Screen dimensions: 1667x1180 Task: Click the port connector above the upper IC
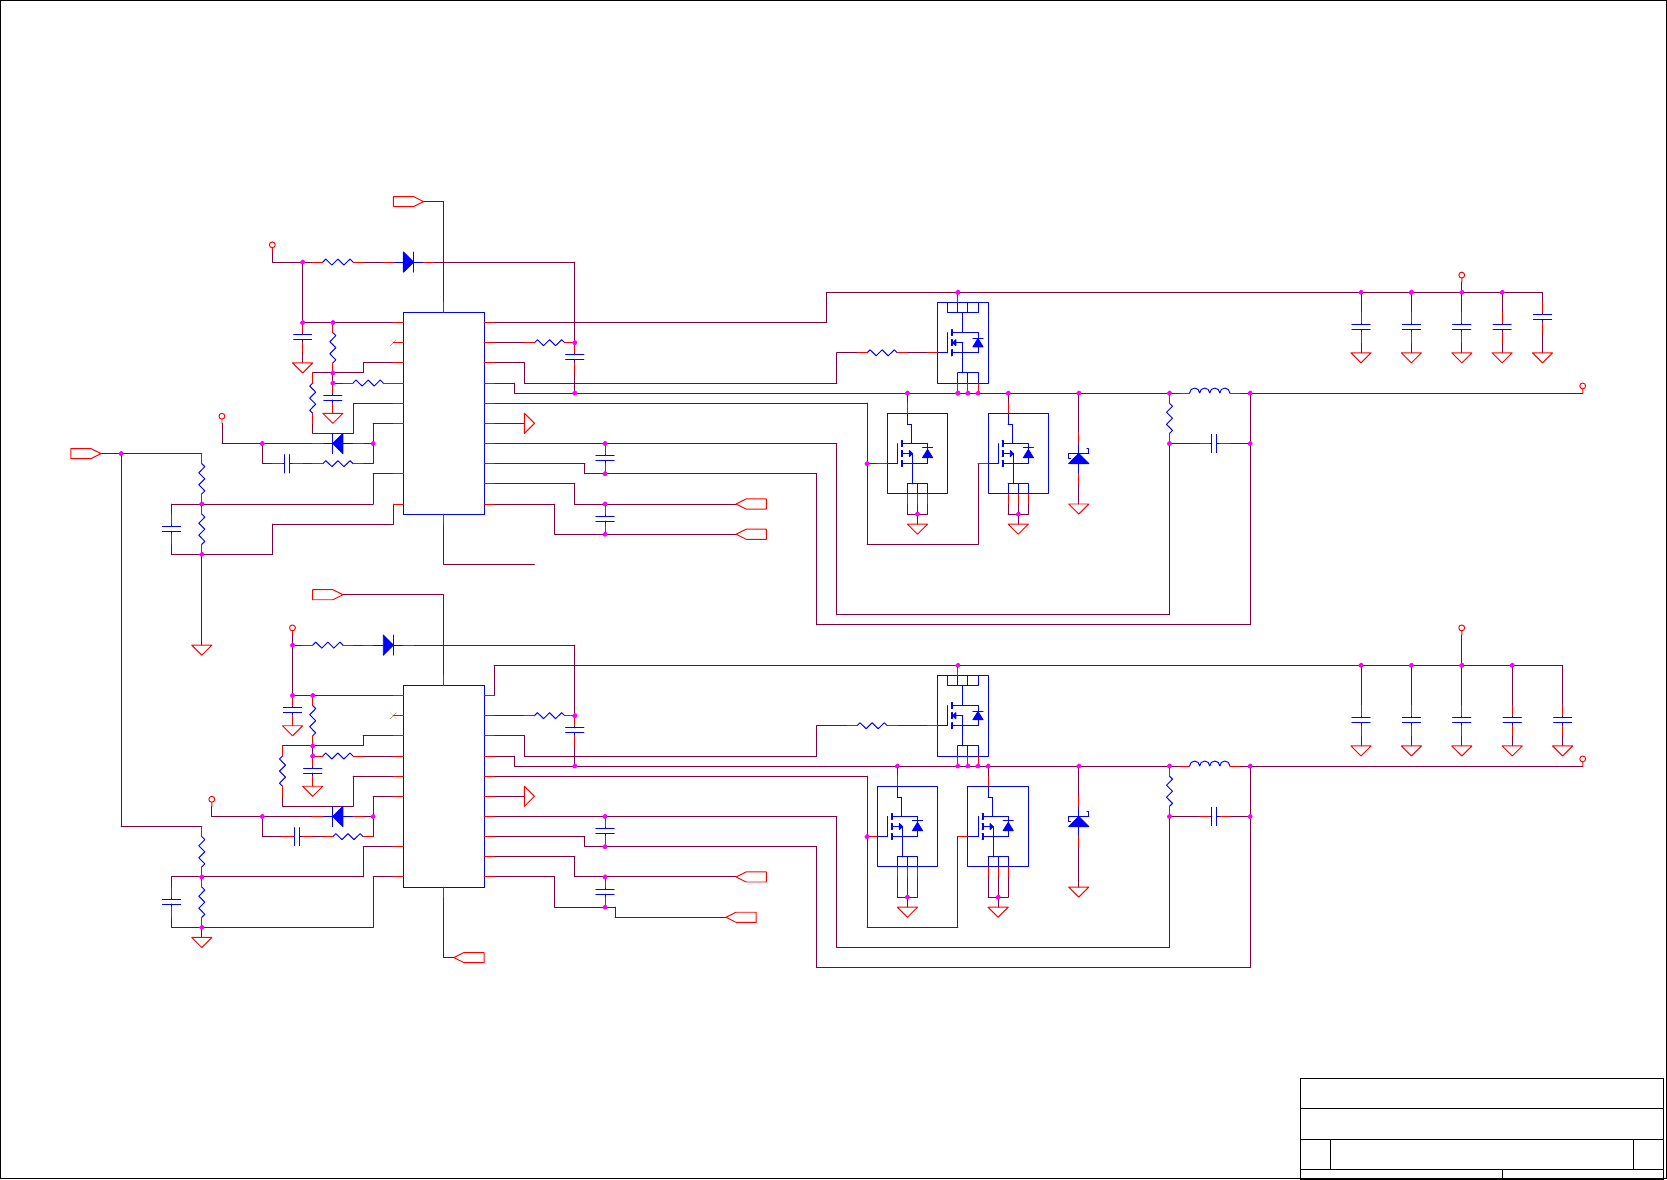408,202
